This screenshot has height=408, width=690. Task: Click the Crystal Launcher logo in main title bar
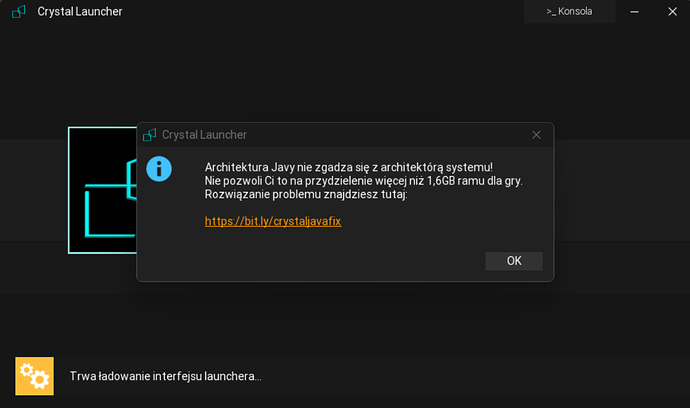pyautogui.click(x=19, y=12)
